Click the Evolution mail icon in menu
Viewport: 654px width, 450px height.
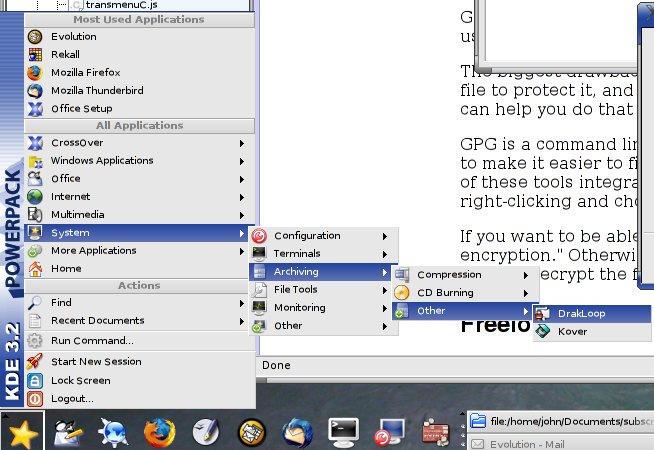[35, 37]
